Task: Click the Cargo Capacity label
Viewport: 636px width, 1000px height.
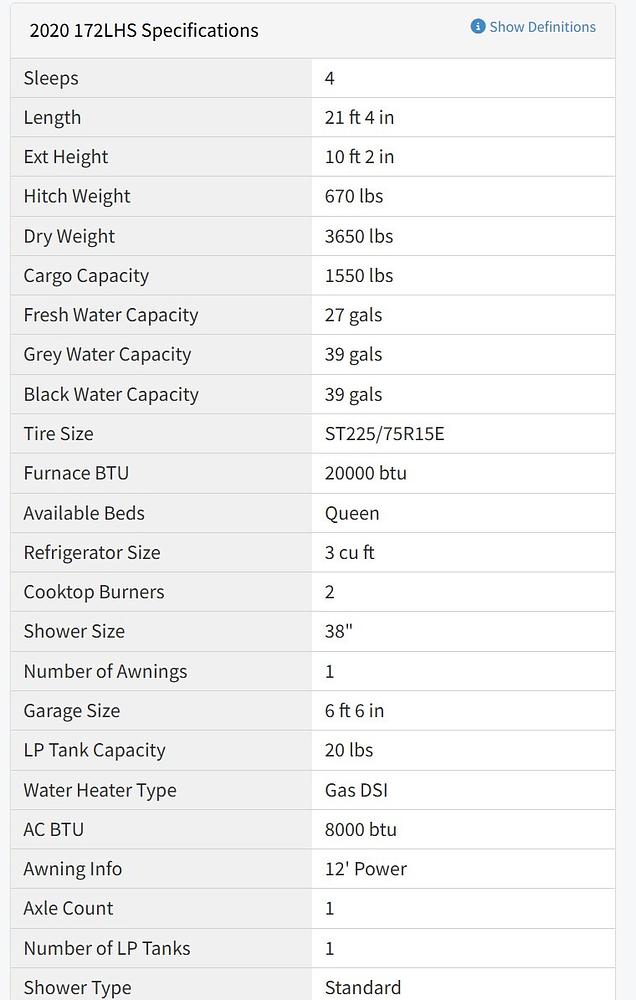Action: point(86,276)
